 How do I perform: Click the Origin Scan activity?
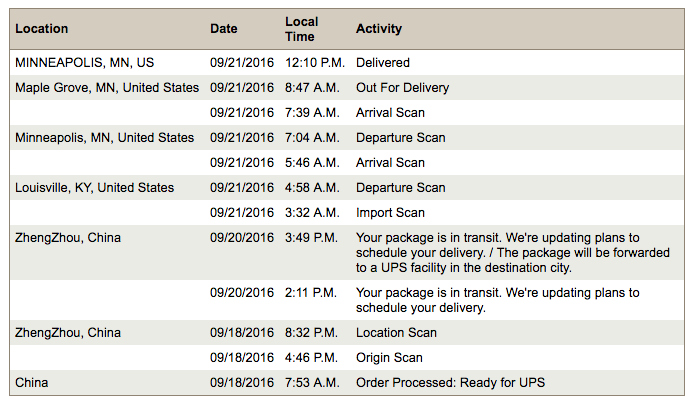(x=389, y=358)
